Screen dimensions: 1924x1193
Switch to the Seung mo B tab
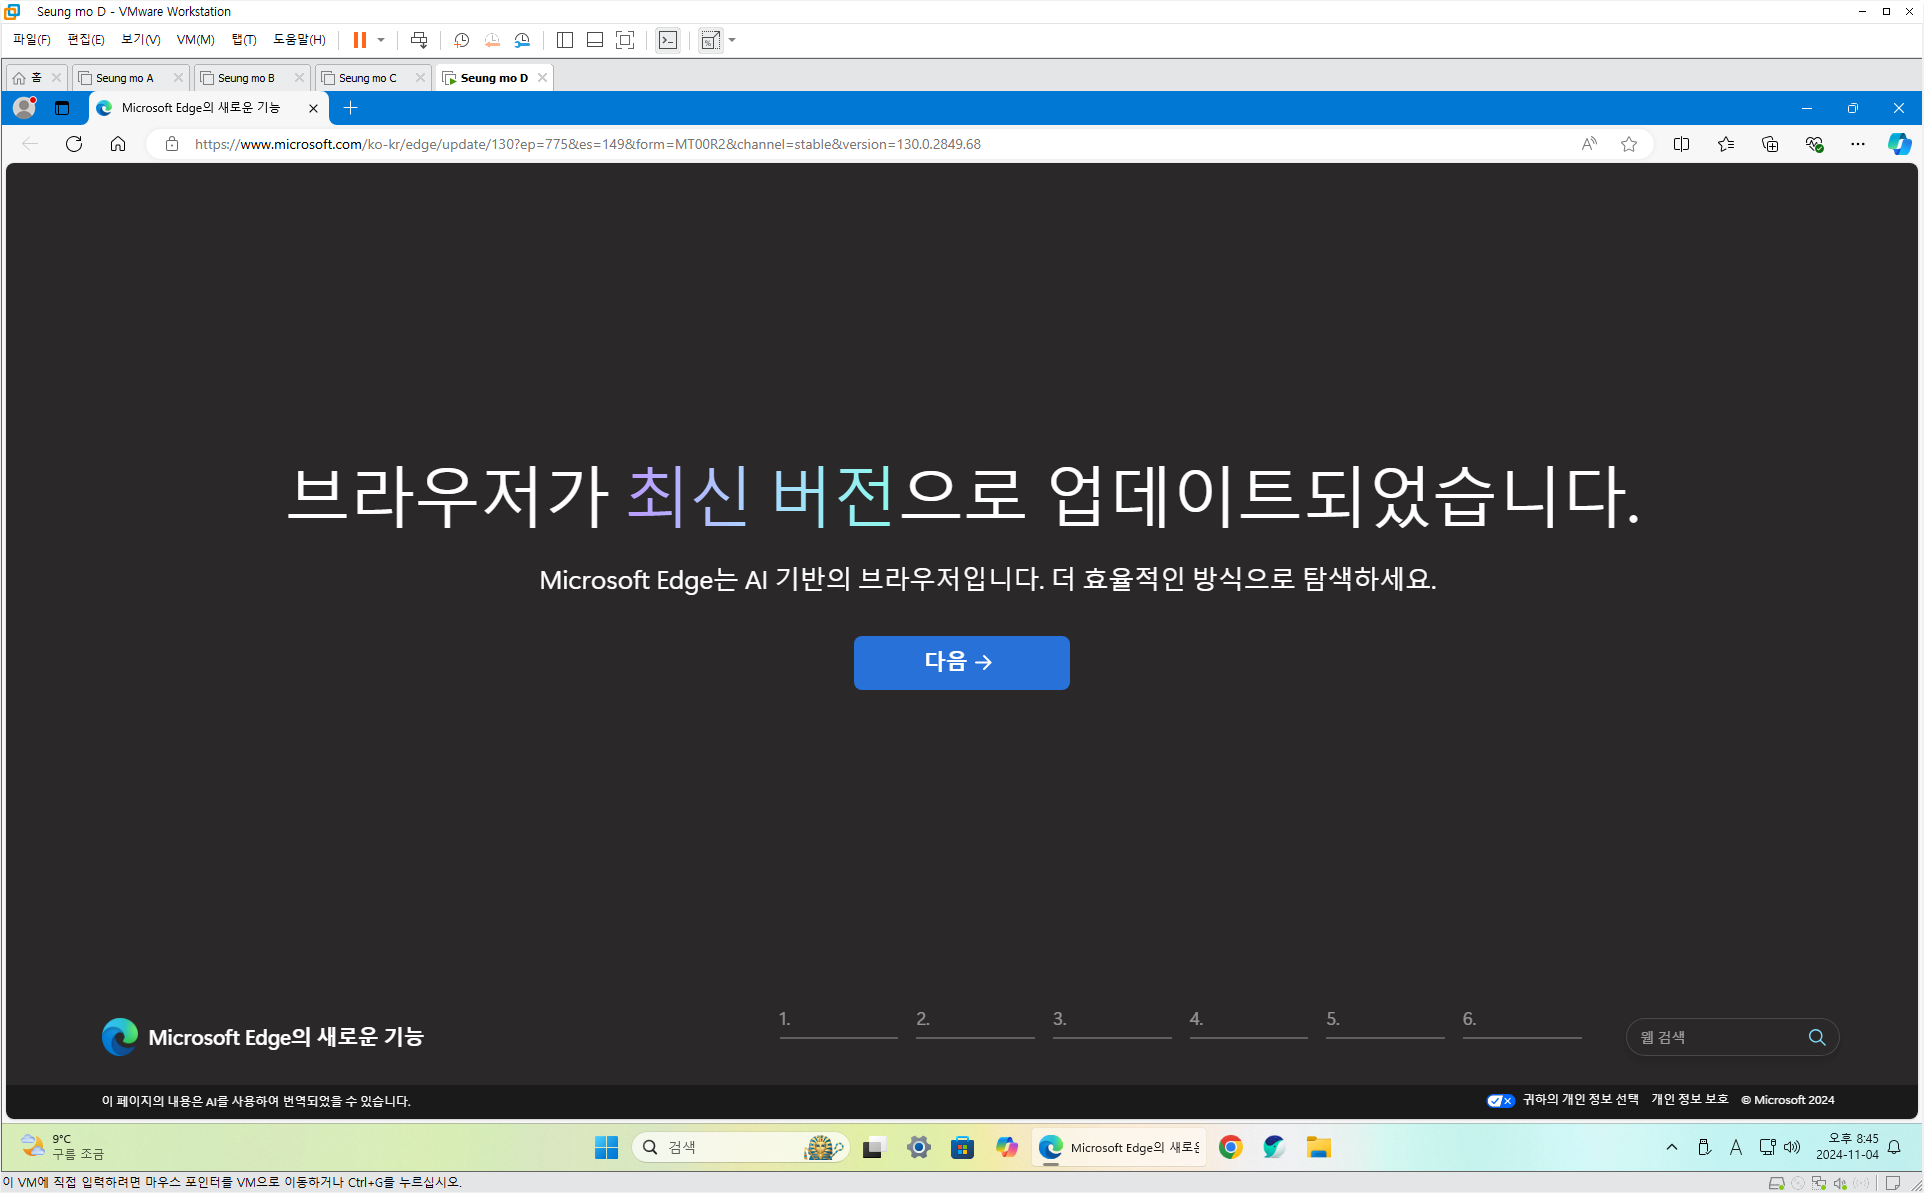tap(246, 78)
